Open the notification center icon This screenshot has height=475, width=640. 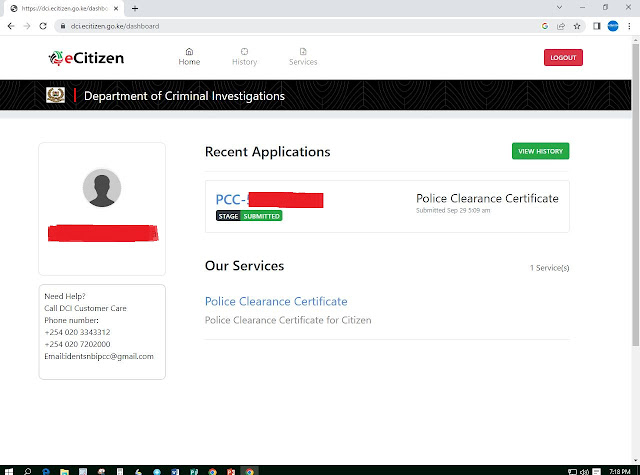pos(597,472)
